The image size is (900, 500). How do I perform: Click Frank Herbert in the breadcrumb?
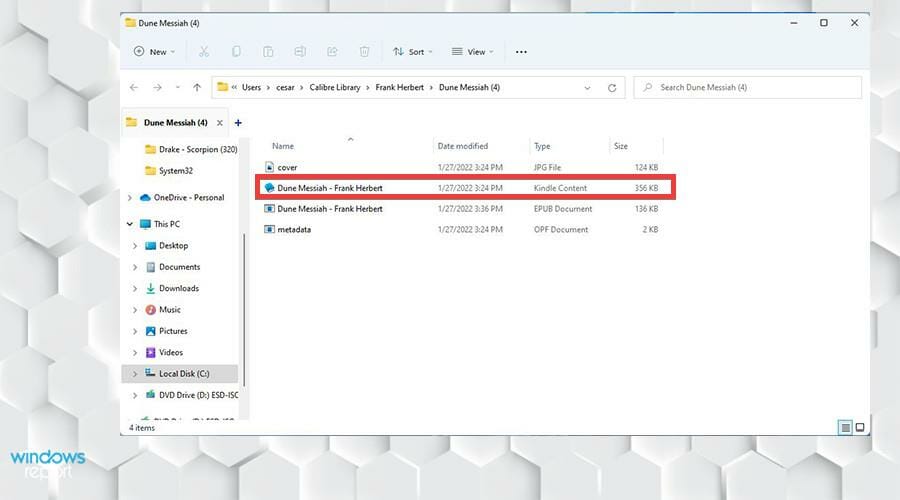pyautogui.click(x=399, y=87)
